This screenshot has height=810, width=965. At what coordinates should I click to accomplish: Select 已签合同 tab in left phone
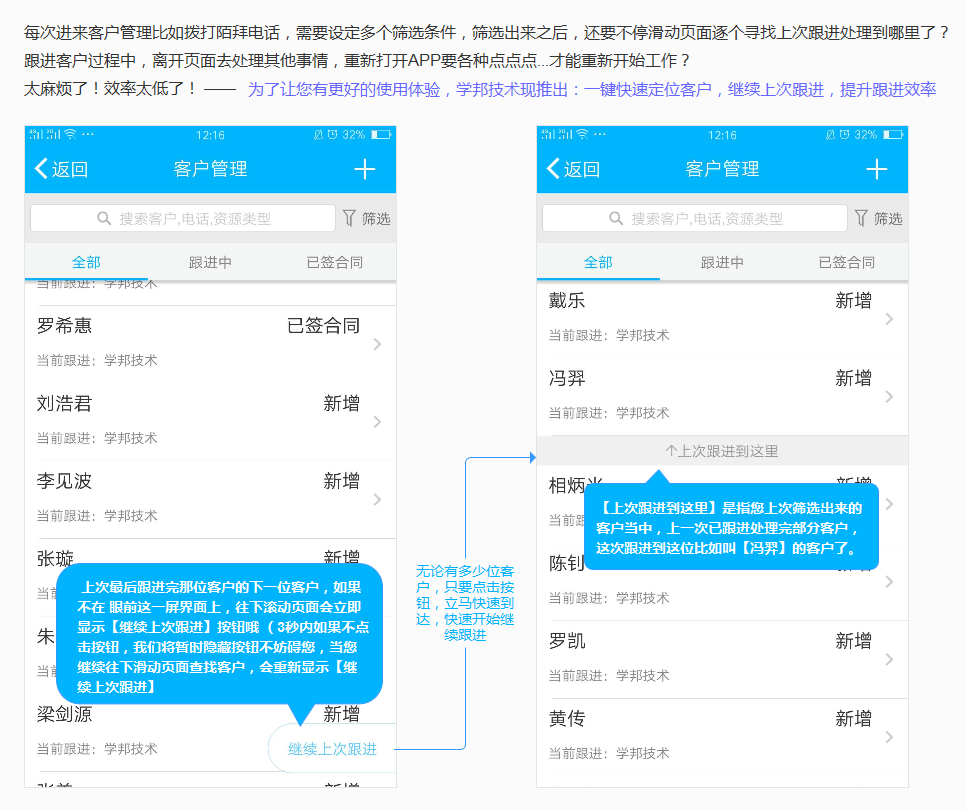[334, 262]
